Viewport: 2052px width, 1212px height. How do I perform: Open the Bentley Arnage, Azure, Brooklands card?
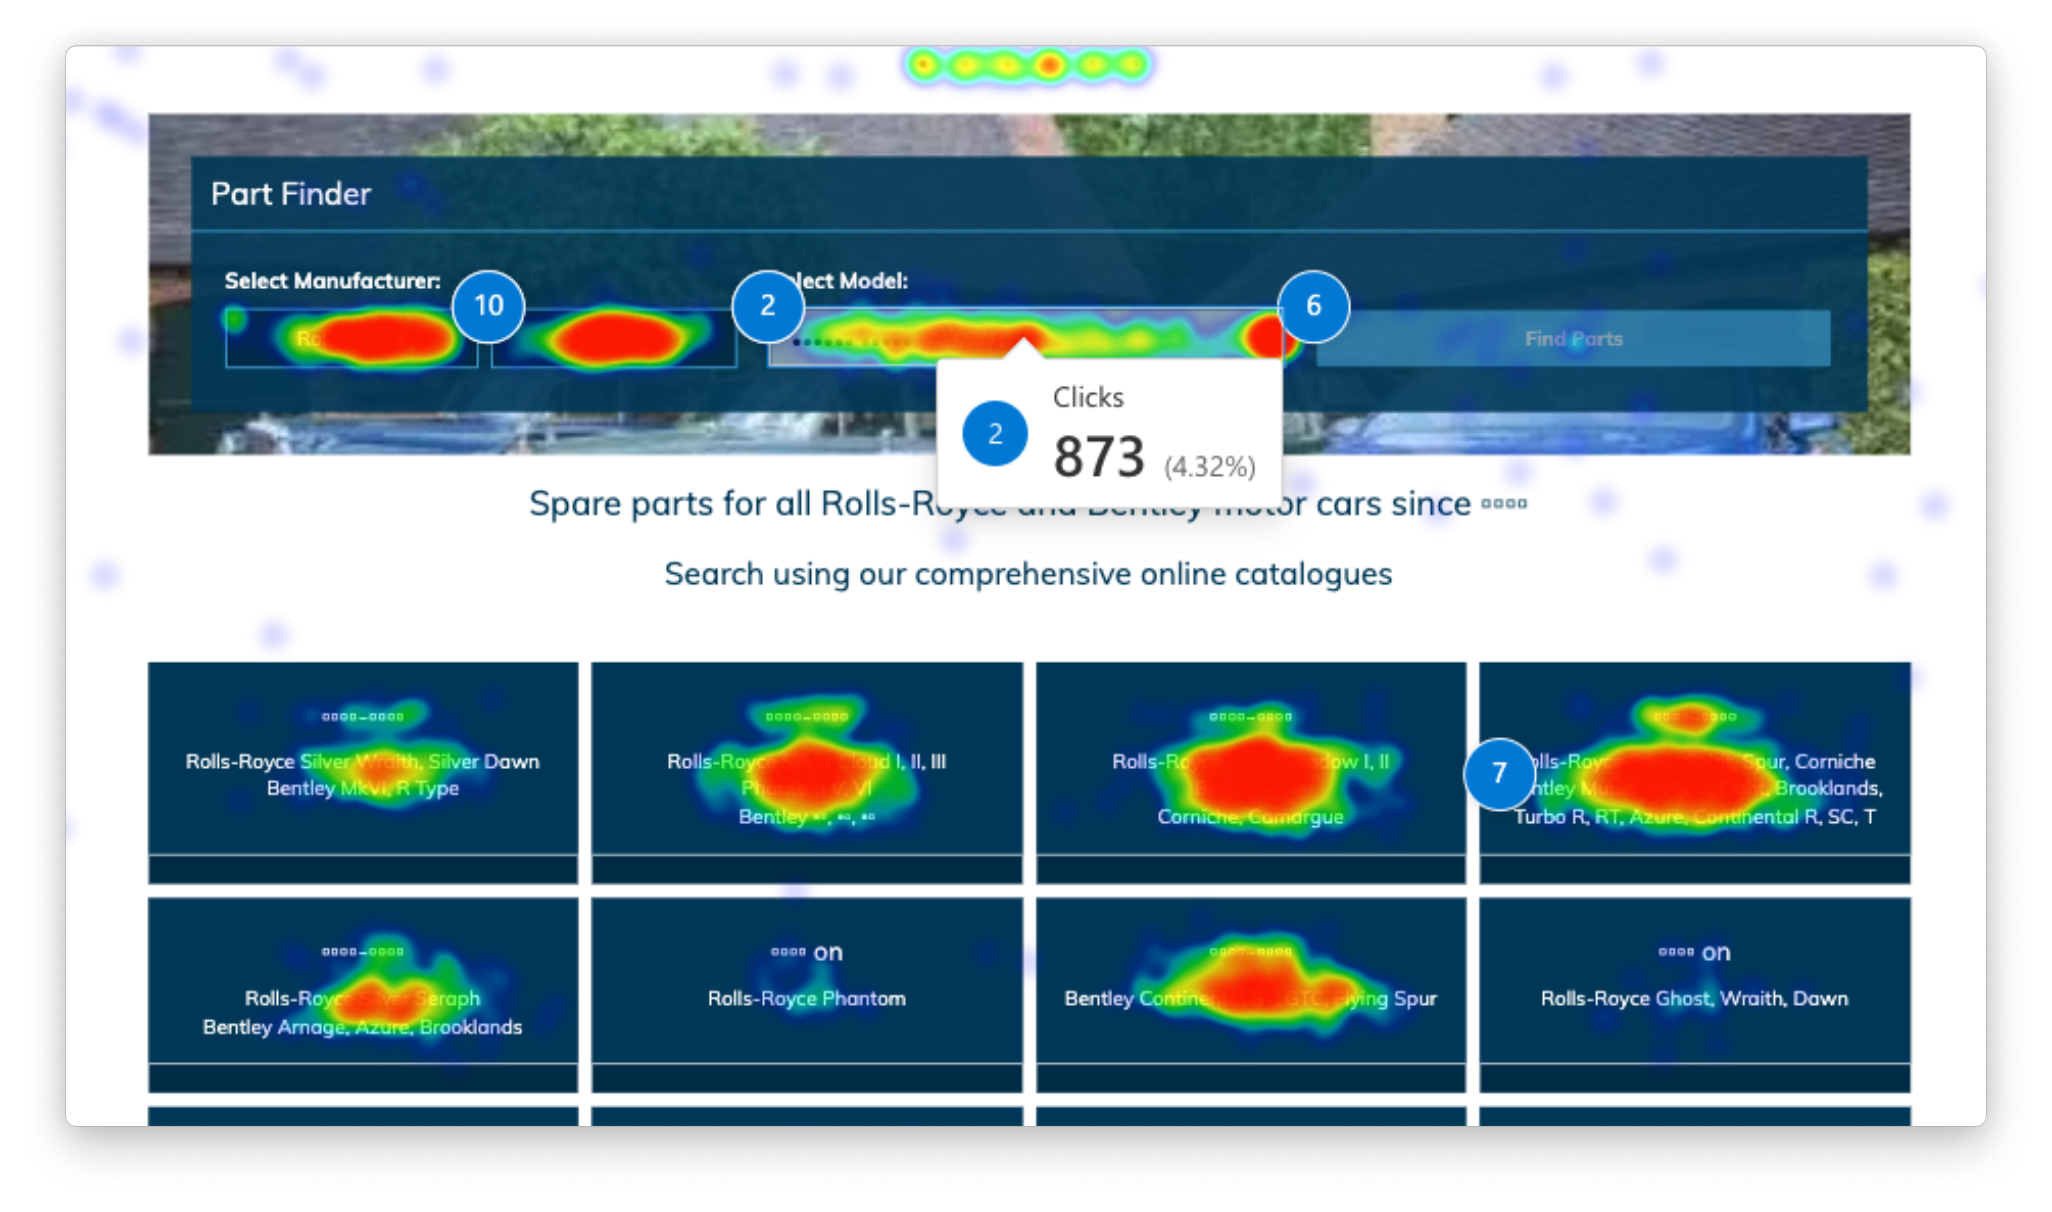(363, 994)
